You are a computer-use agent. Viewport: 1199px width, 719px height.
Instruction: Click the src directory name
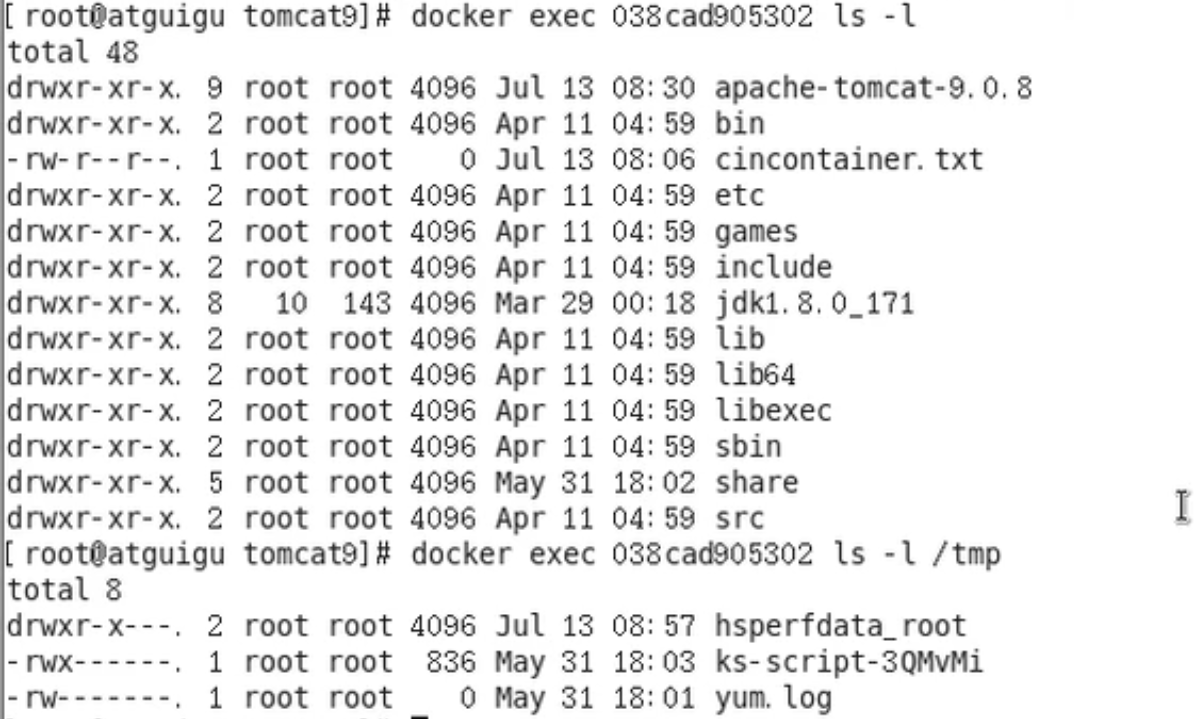click(739, 518)
